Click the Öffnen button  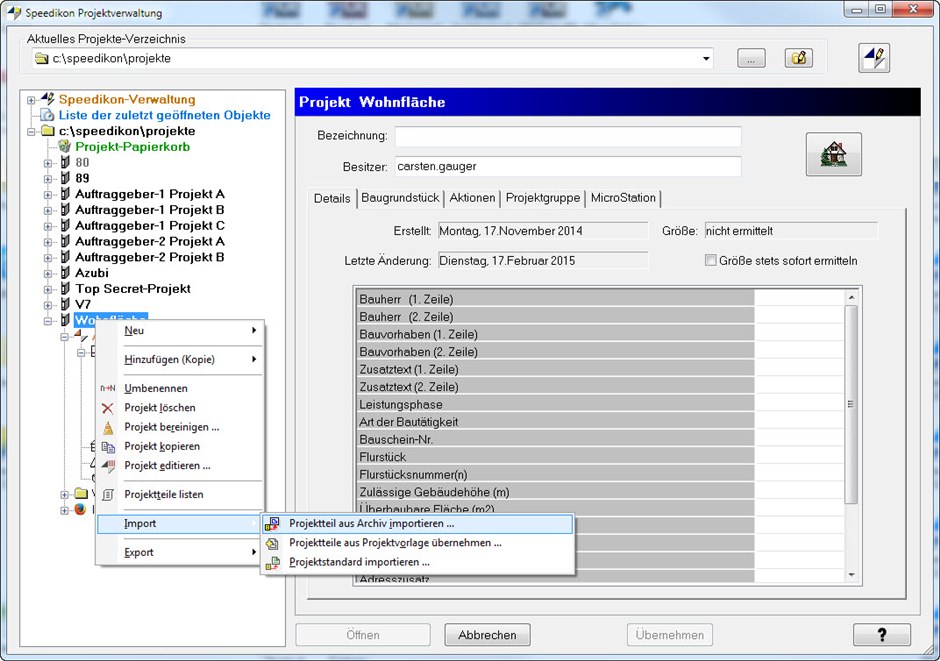click(x=363, y=635)
